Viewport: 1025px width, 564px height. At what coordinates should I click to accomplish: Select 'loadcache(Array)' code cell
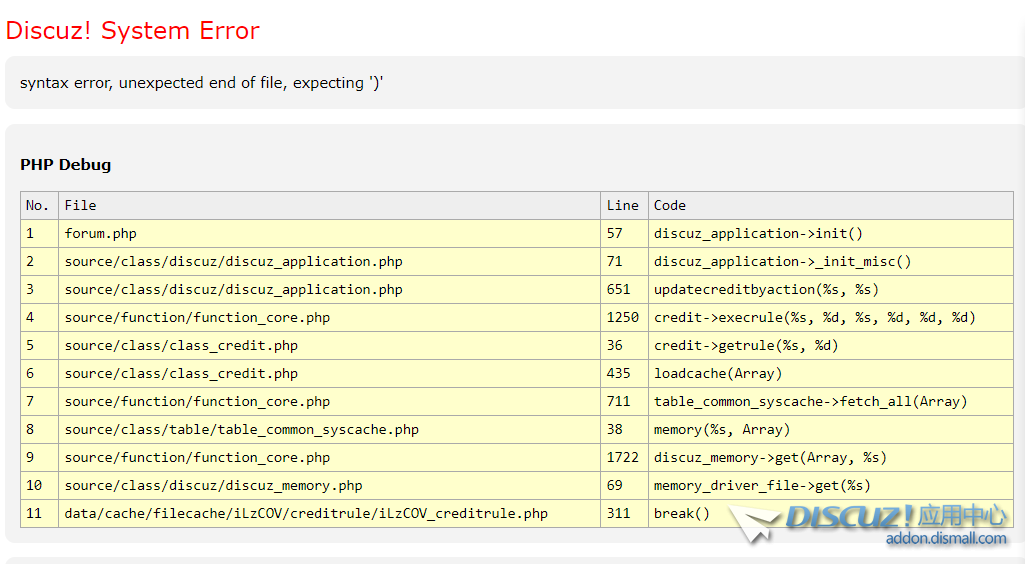831,374
